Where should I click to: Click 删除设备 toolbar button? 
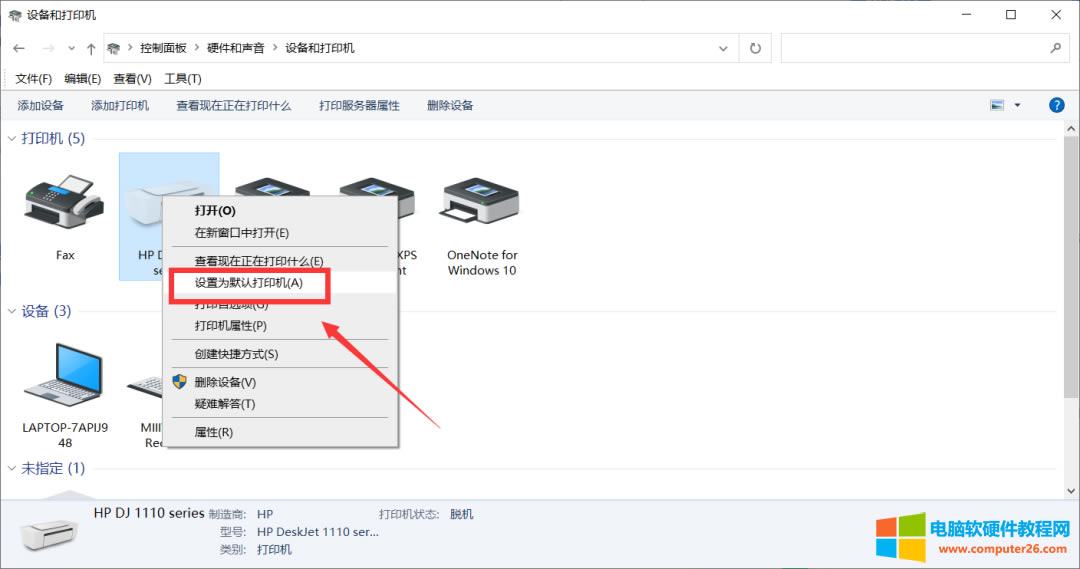pyautogui.click(x=450, y=105)
